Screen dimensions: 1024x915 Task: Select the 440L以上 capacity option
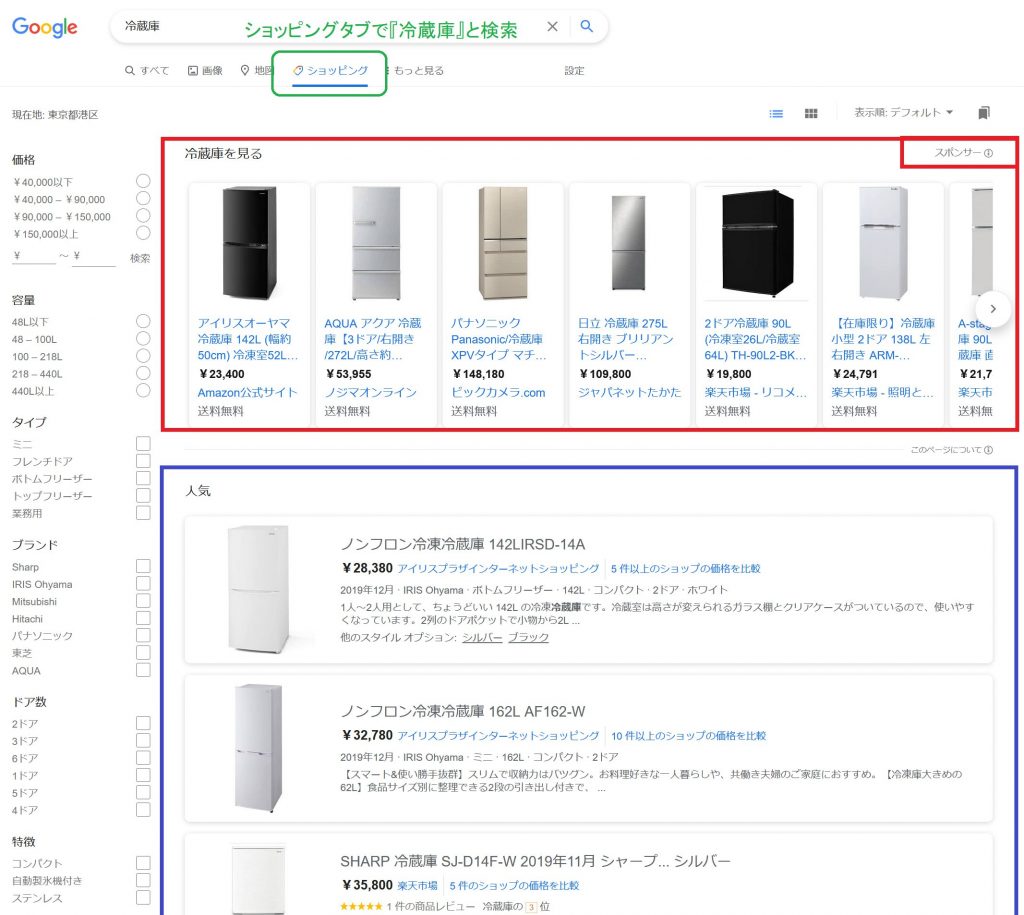(x=143, y=391)
